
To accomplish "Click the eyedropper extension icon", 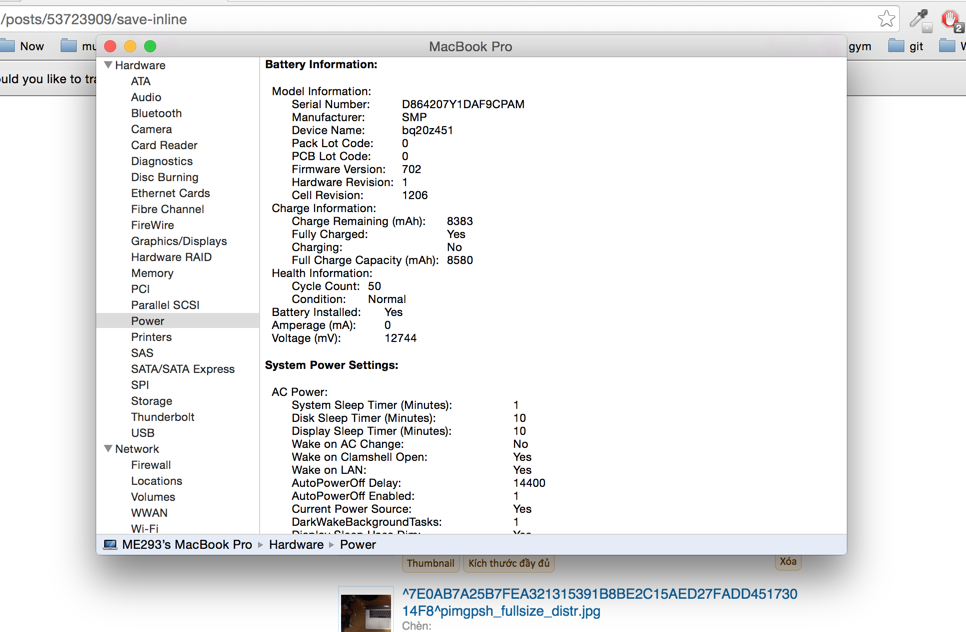I will click(x=919, y=19).
